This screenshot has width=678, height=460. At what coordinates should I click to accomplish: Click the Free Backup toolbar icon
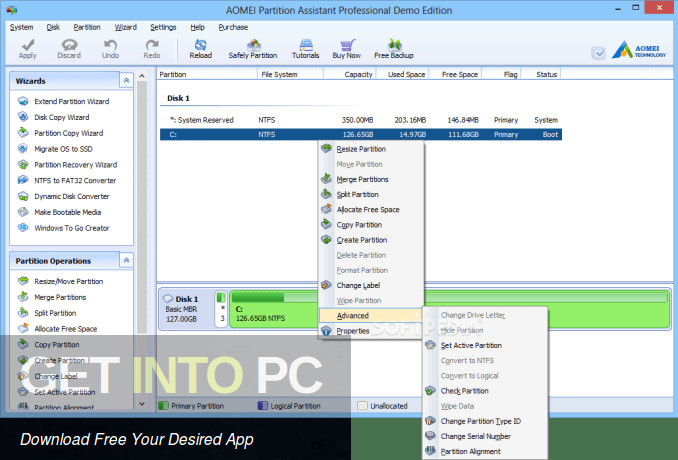click(394, 45)
